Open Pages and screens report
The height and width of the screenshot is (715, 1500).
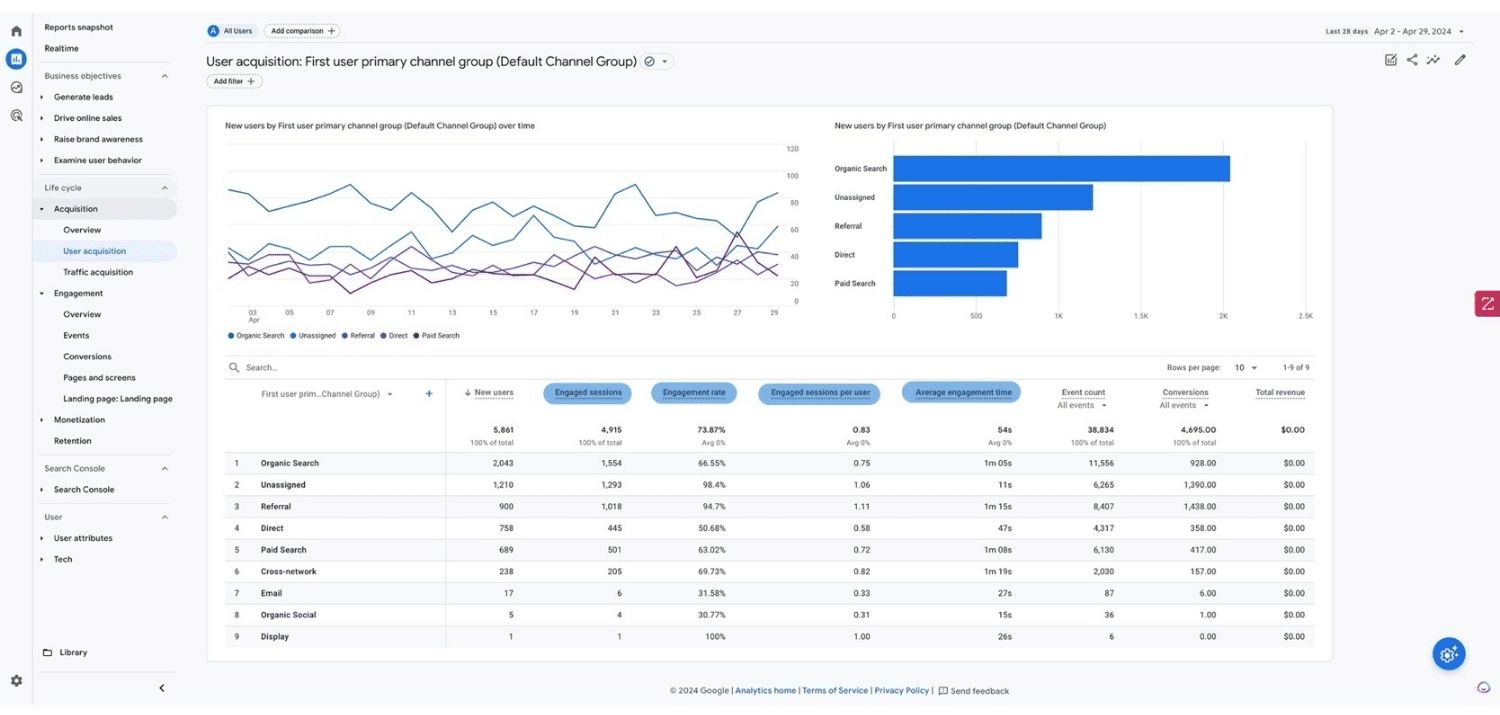click(99, 378)
